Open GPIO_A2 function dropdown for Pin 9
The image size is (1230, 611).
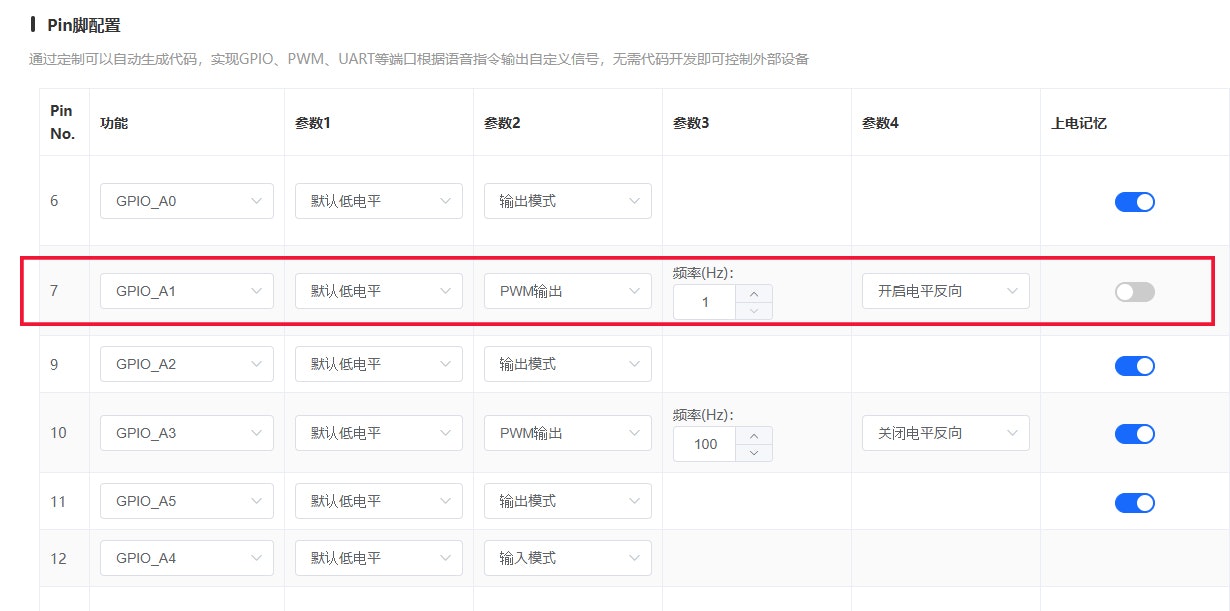point(187,364)
